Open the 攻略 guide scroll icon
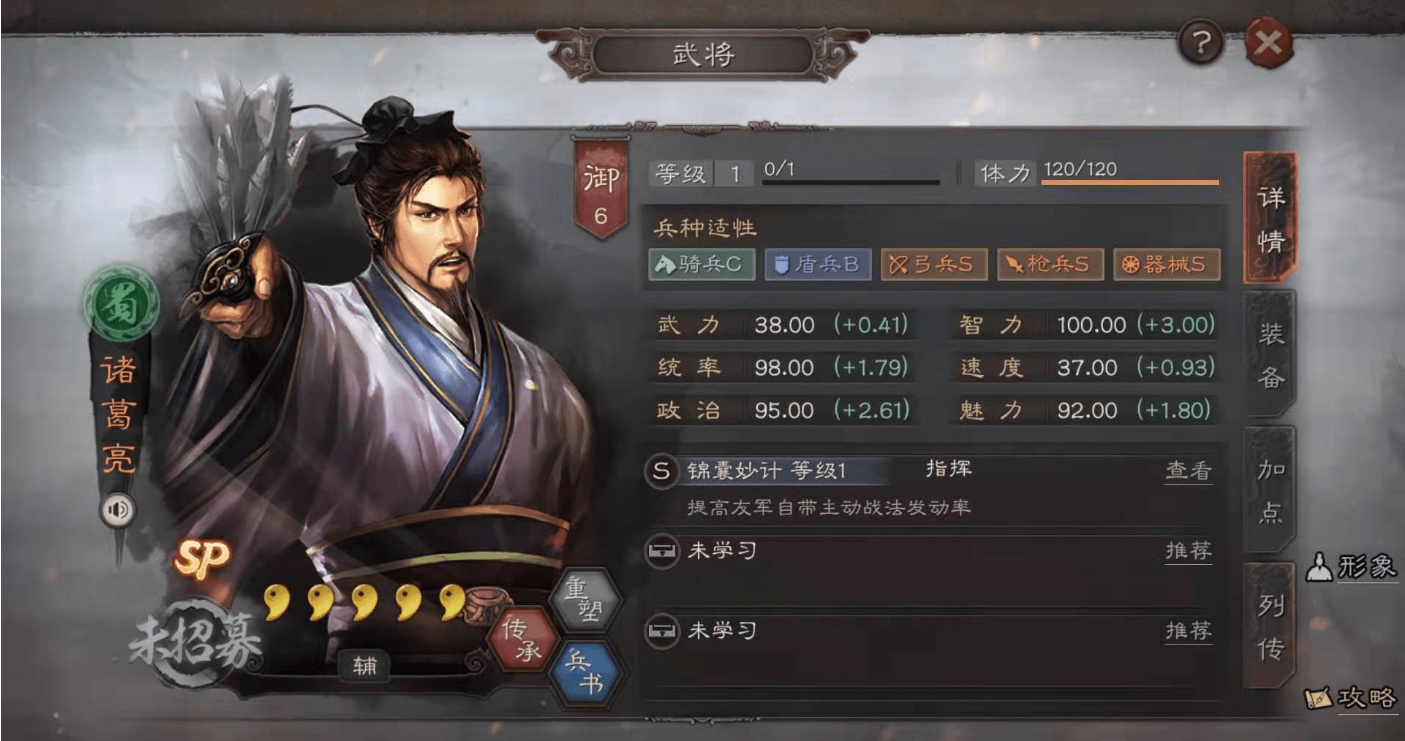The image size is (1405, 741). tap(1319, 699)
